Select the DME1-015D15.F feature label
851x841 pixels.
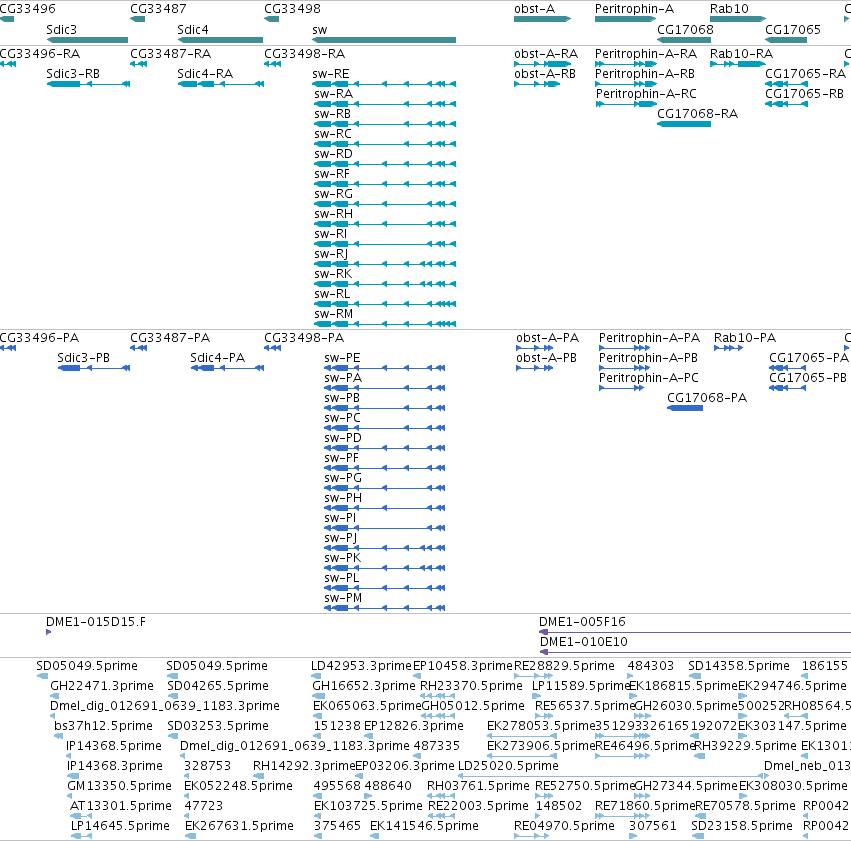point(96,622)
